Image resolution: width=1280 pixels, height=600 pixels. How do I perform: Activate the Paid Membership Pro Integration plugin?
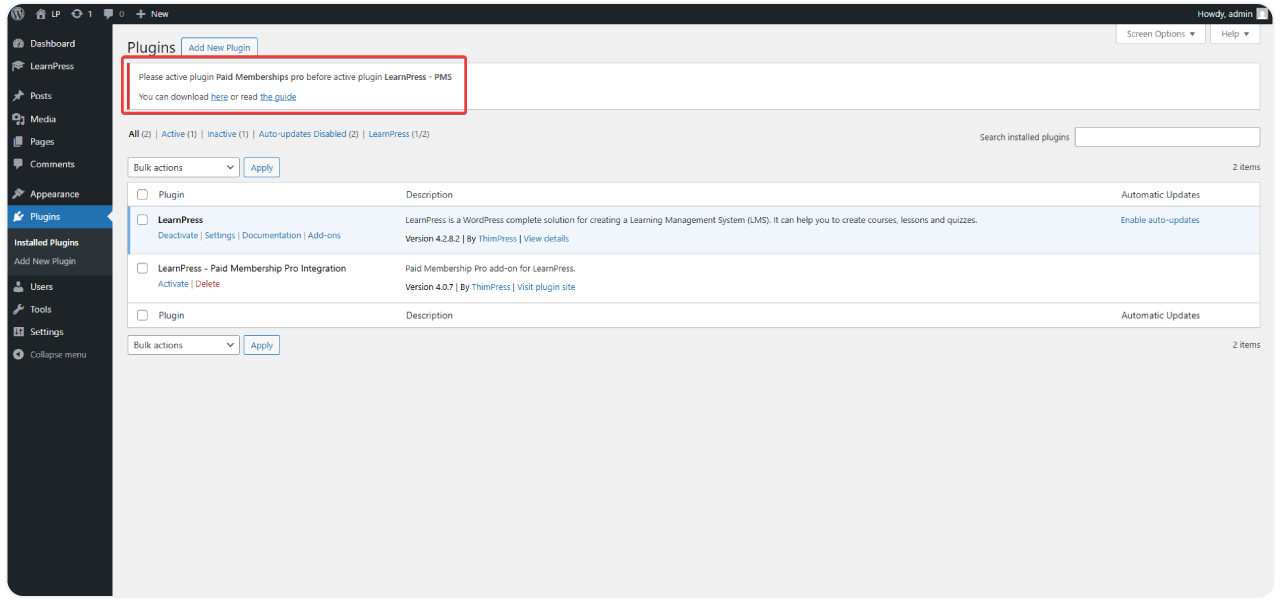coord(173,284)
